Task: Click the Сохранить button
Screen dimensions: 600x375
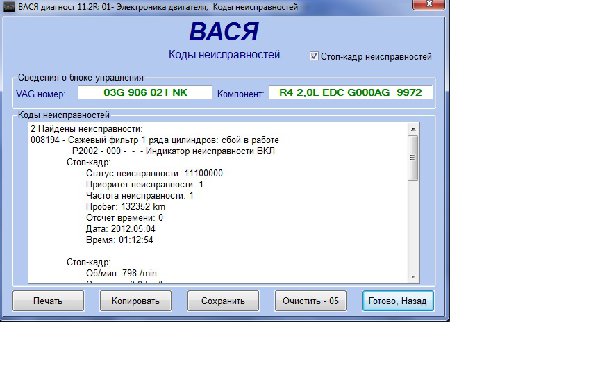Action: (223, 301)
